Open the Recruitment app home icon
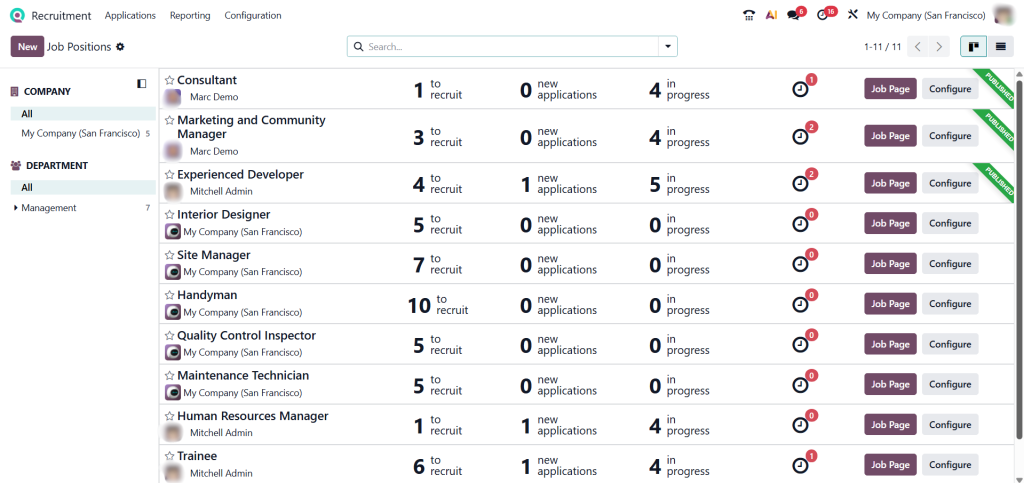The height and width of the screenshot is (483, 1024). pos(18,15)
